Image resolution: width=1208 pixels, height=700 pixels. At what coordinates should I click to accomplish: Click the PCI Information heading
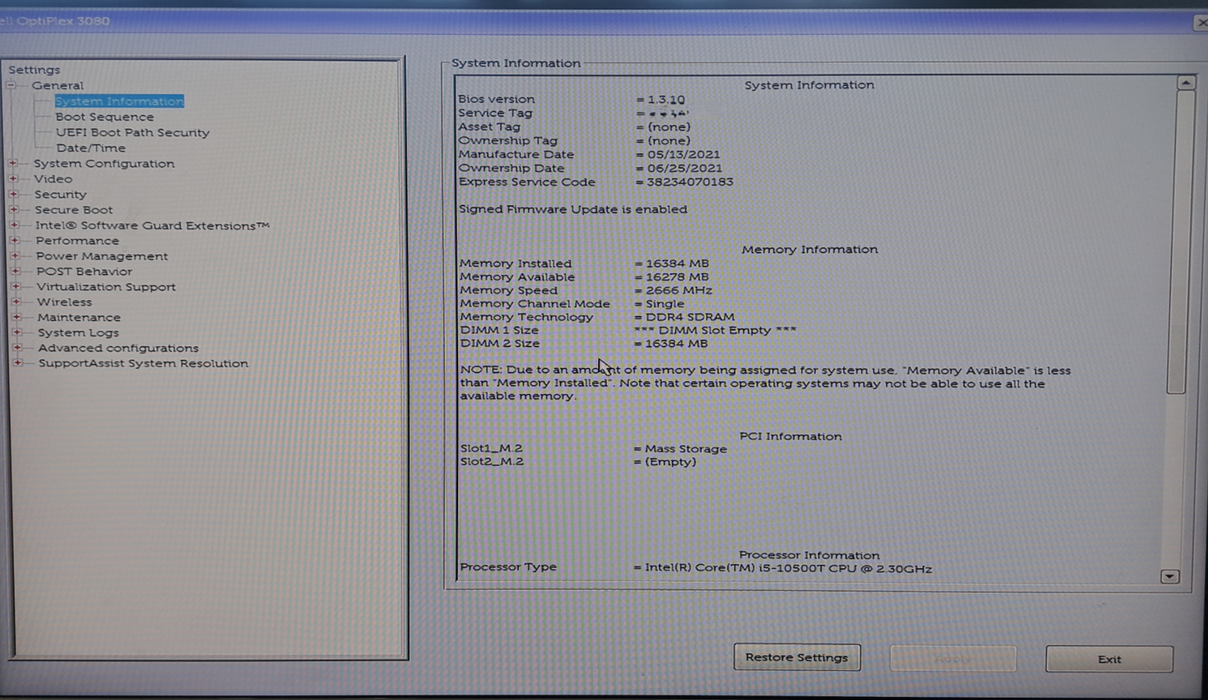(x=791, y=437)
